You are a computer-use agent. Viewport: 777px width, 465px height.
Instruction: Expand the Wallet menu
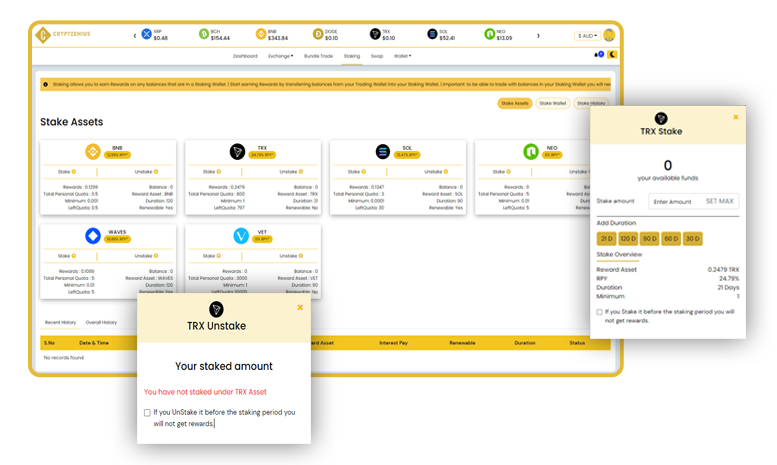pyautogui.click(x=404, y=57)
